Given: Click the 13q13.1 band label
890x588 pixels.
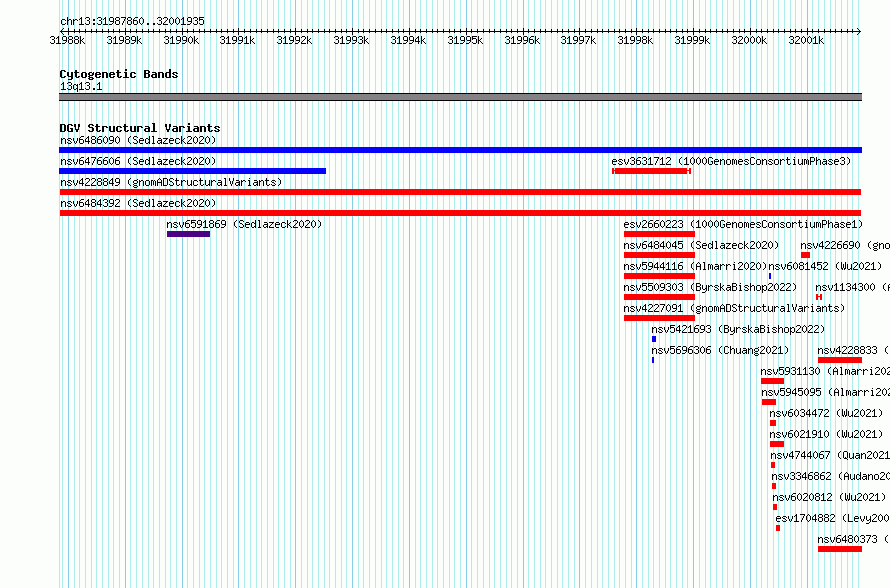Looking at the screenshot, I should pyautogui.click(x=81, y=86).
